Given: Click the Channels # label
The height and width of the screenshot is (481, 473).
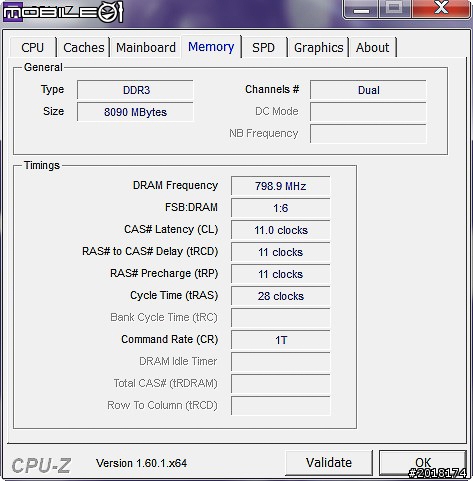Looking at the screenshot, I should tap(272, 89).
